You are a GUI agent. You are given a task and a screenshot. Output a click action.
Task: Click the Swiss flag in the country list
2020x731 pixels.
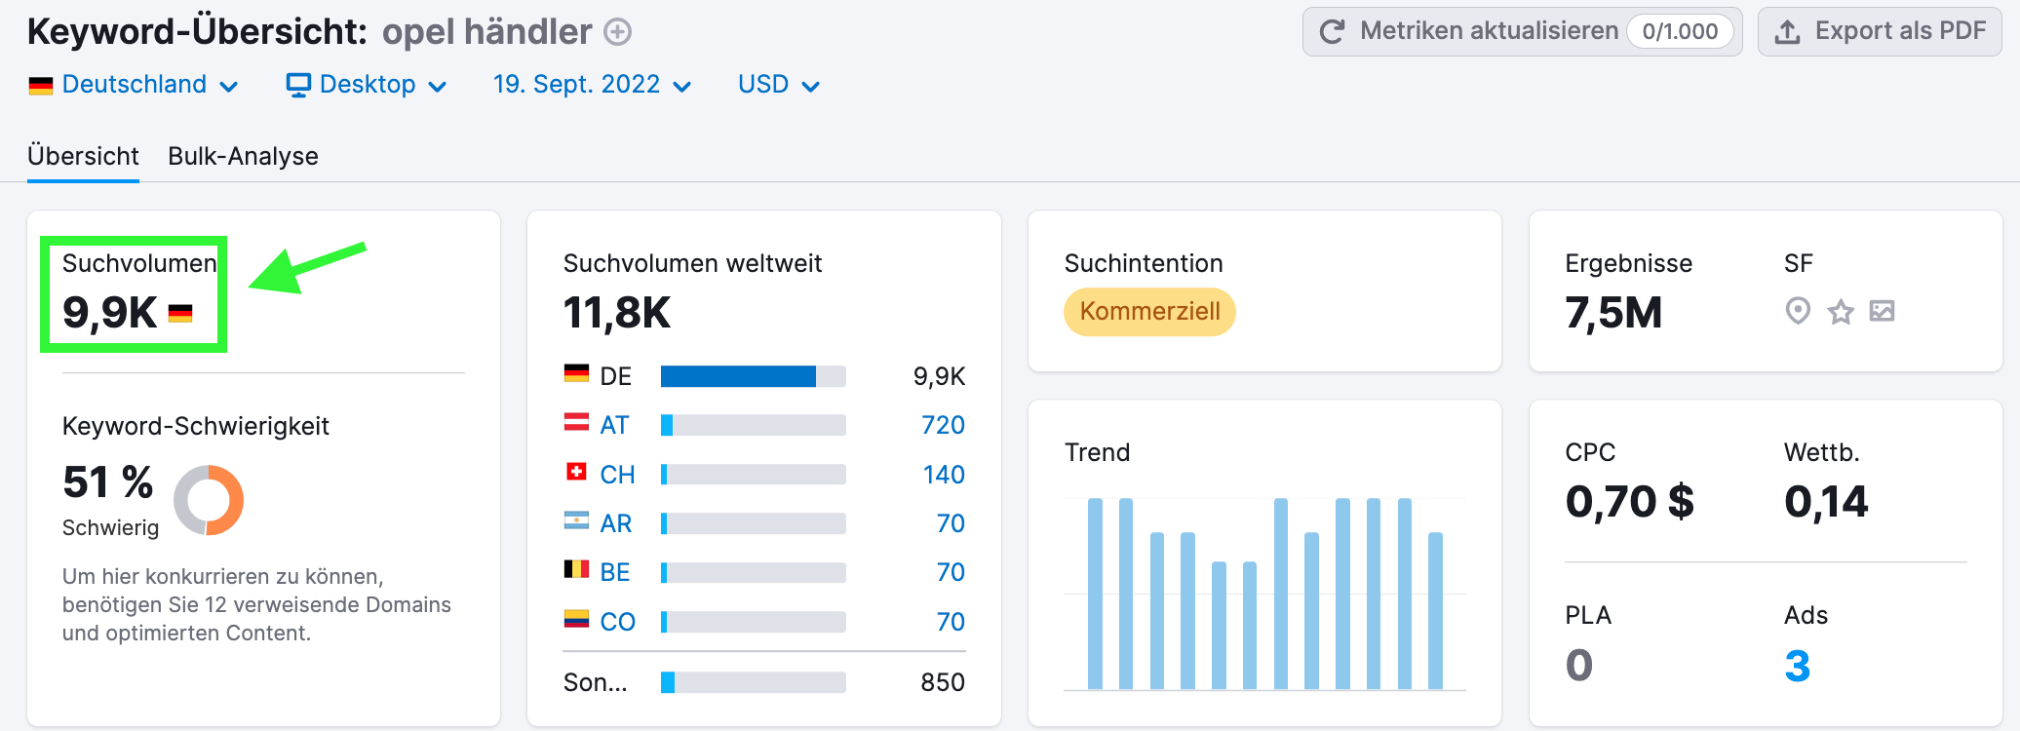(576, 471)
